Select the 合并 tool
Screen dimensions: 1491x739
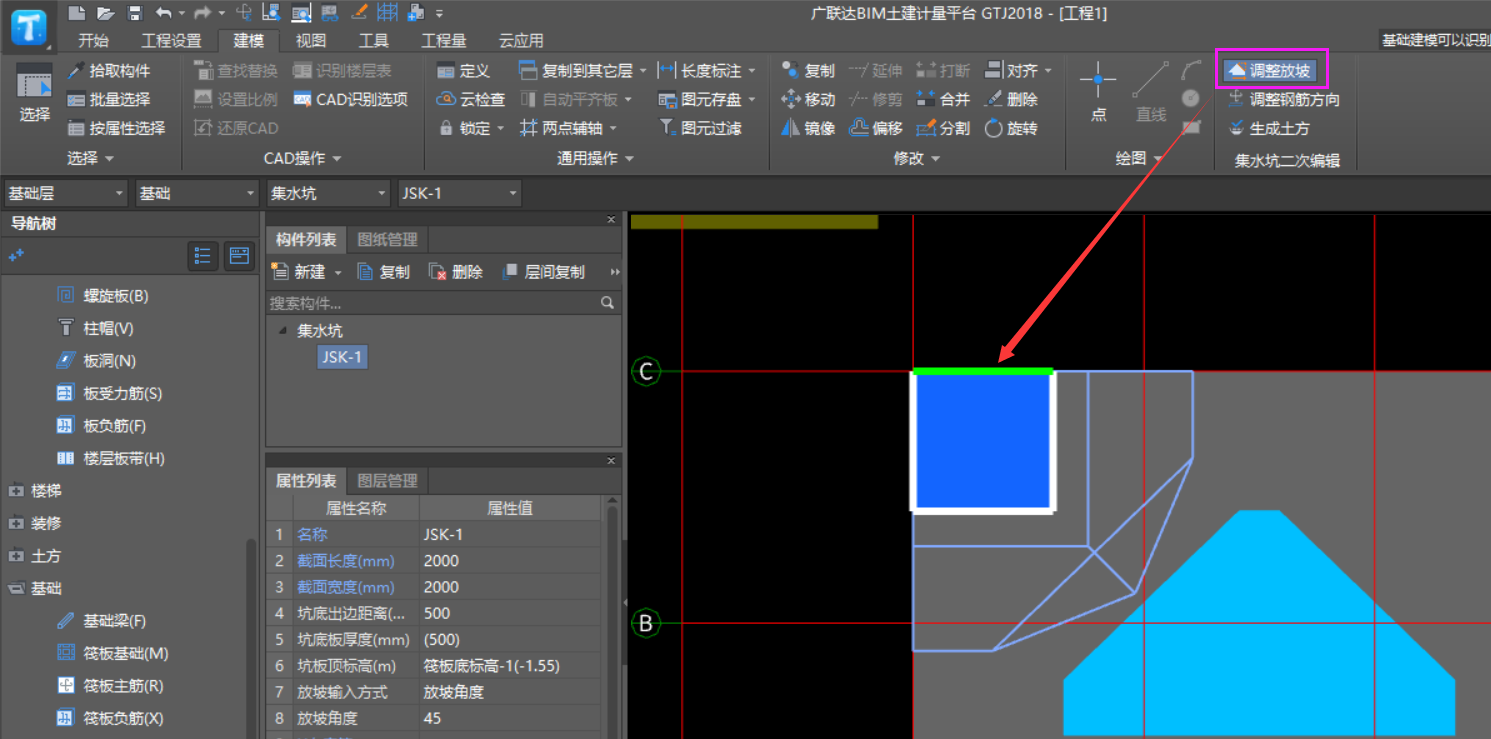(x=943, y=100)
